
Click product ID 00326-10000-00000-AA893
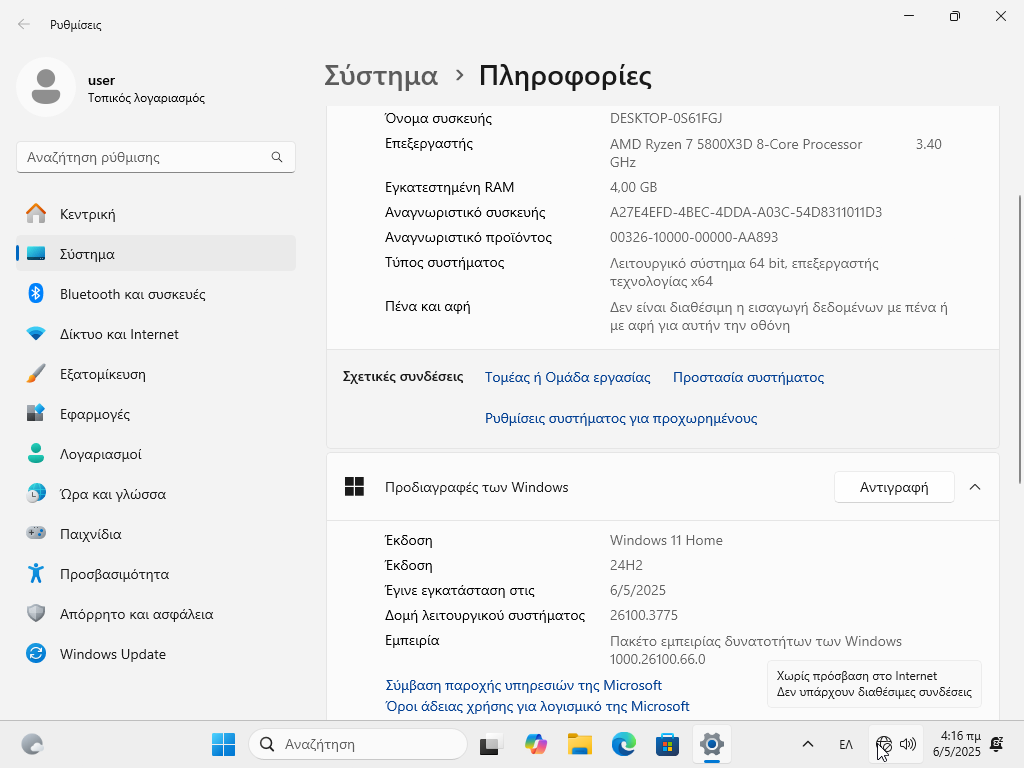coord(694,237)
